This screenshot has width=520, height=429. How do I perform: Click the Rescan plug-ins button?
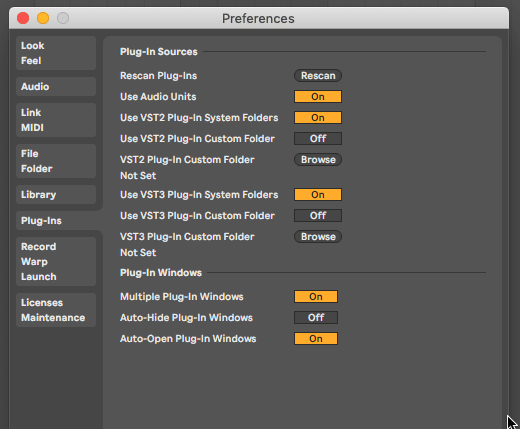(318, 76)
